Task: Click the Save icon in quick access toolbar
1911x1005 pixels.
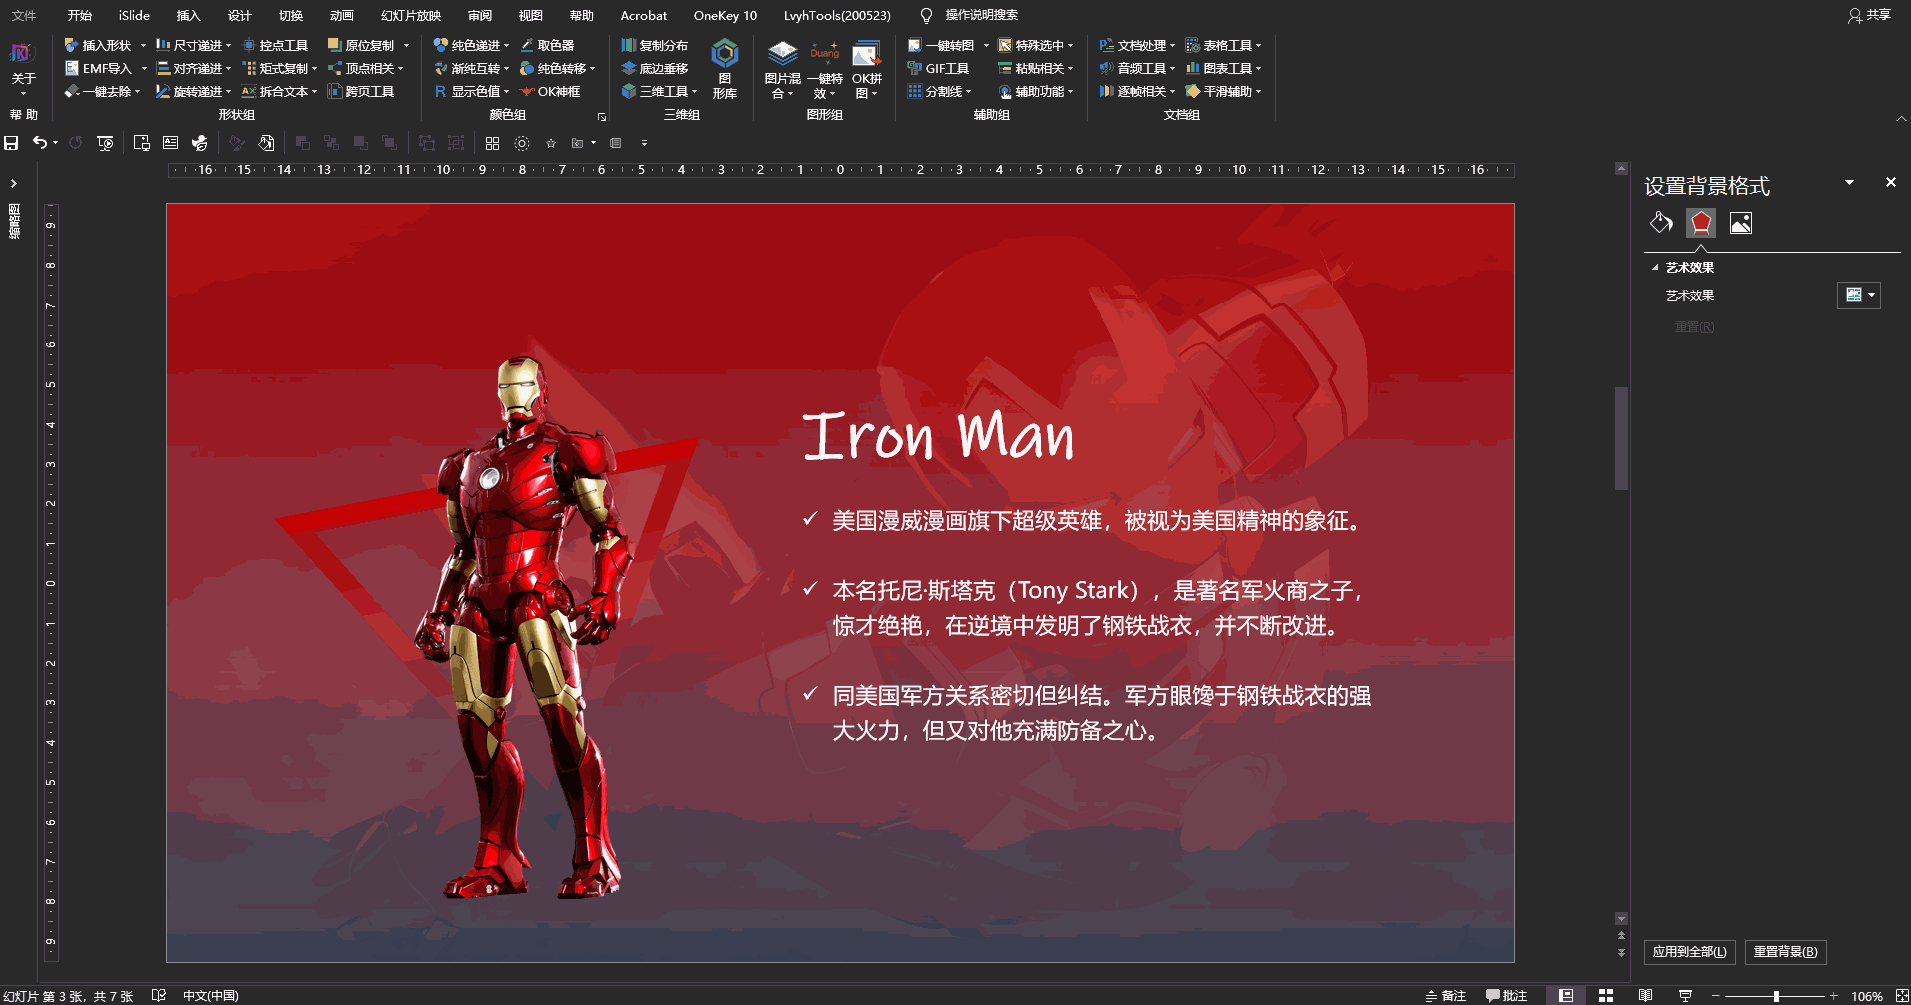Action: (x=11, y=143)
